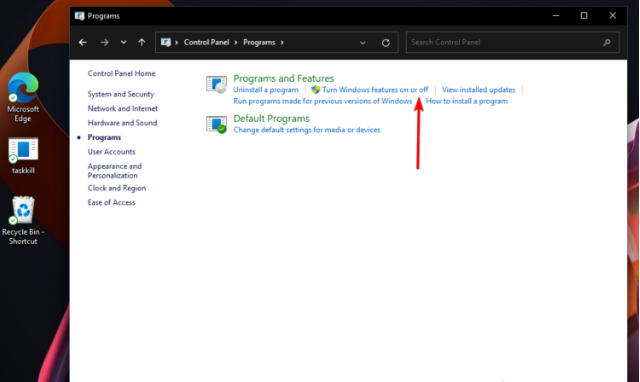Open the recent locations dropdown arrow
The image size is (640, 382).
click(x=123, y=42)
